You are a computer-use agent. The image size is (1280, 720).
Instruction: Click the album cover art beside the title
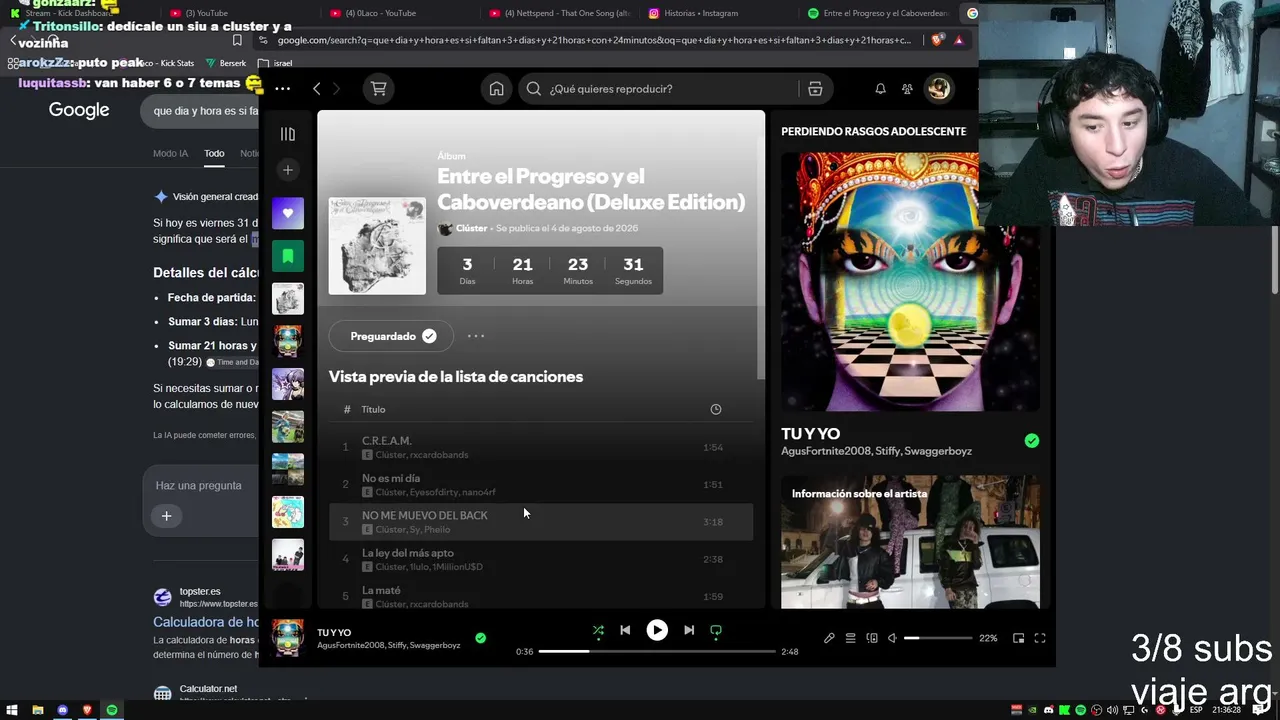point(377,246)
